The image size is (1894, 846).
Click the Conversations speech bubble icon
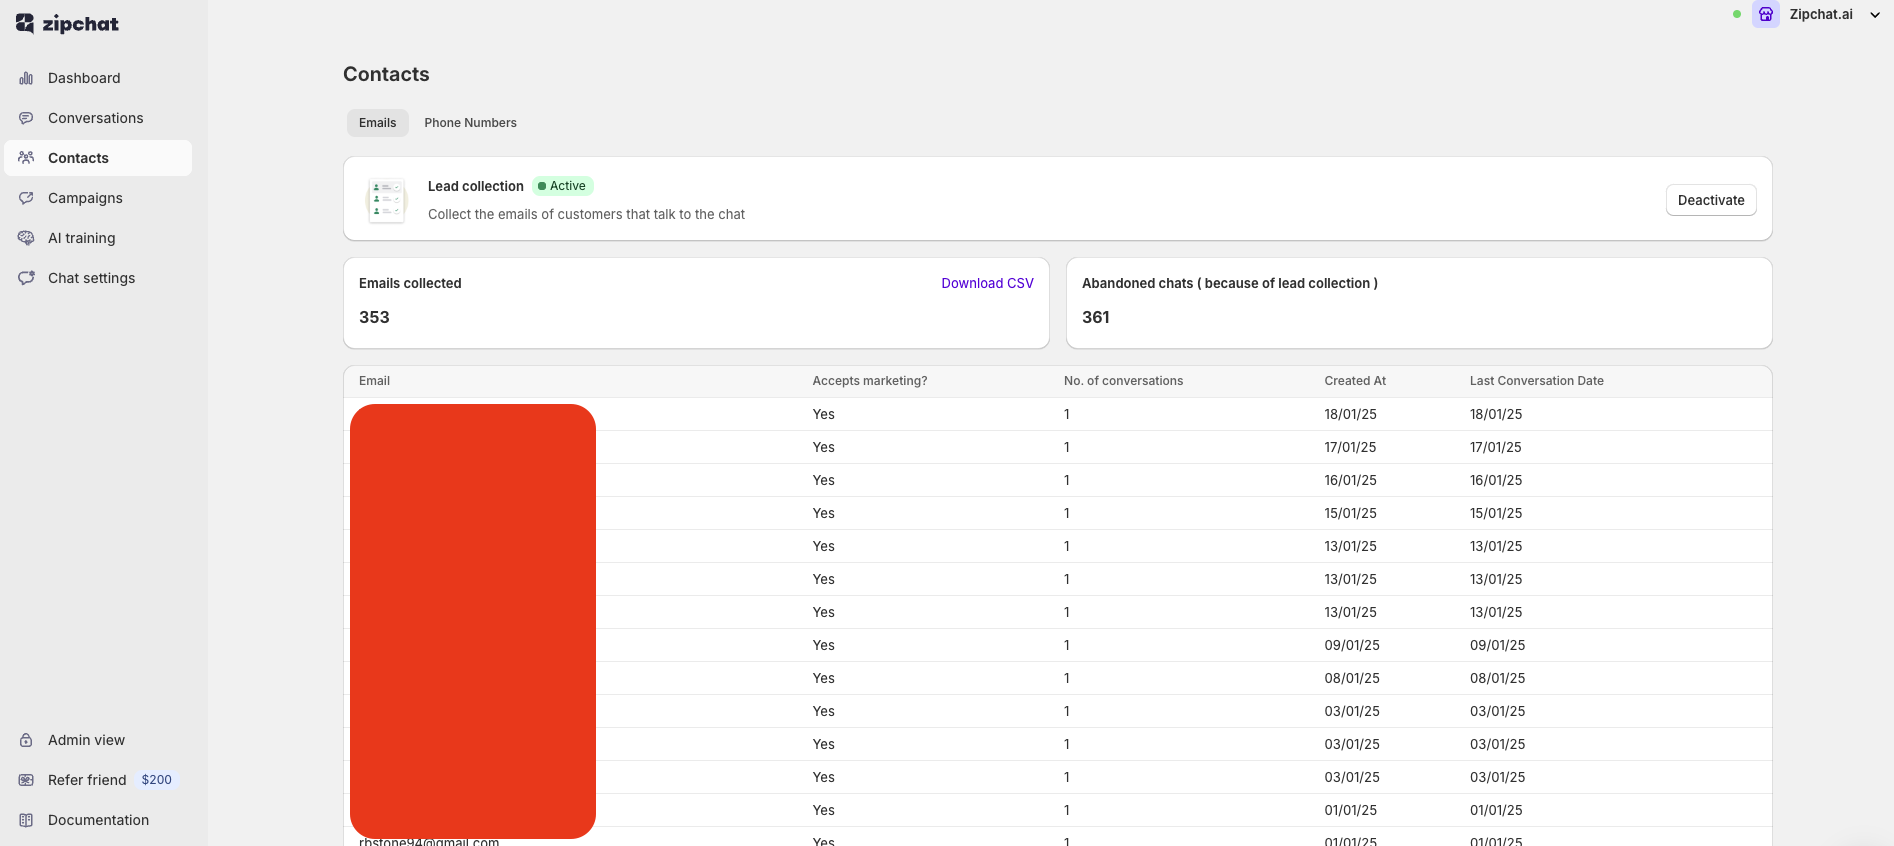26,118
